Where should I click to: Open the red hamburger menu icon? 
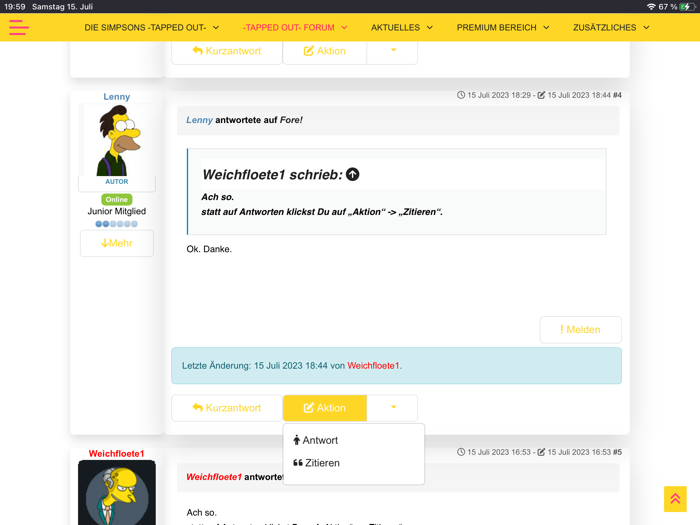pos(19,28)
